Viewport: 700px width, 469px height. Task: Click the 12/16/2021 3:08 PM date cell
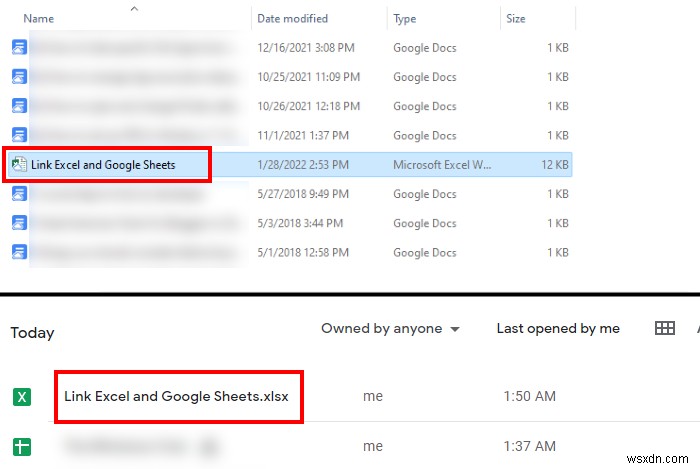pyautogui.click(x=306, y=48)
